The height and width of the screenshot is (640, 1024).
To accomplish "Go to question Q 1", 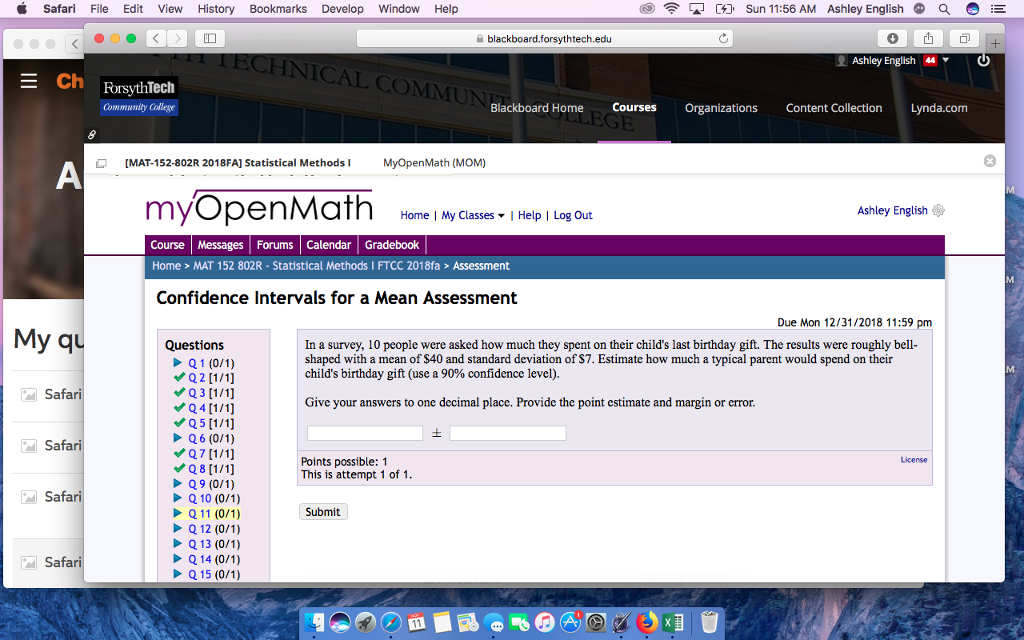I will pyautogui.click(x=197, y=363).
